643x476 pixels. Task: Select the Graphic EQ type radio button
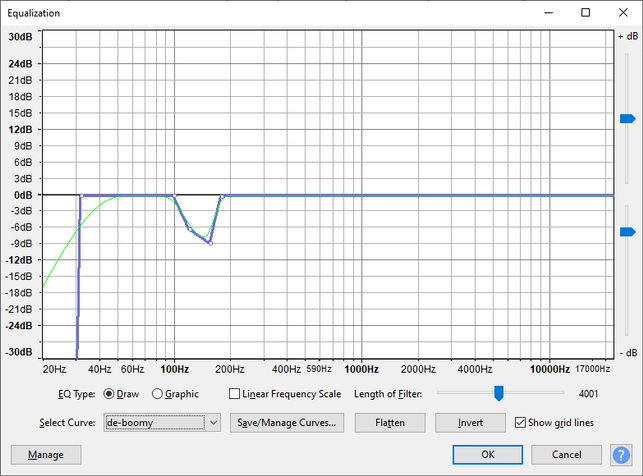(157, 394)
